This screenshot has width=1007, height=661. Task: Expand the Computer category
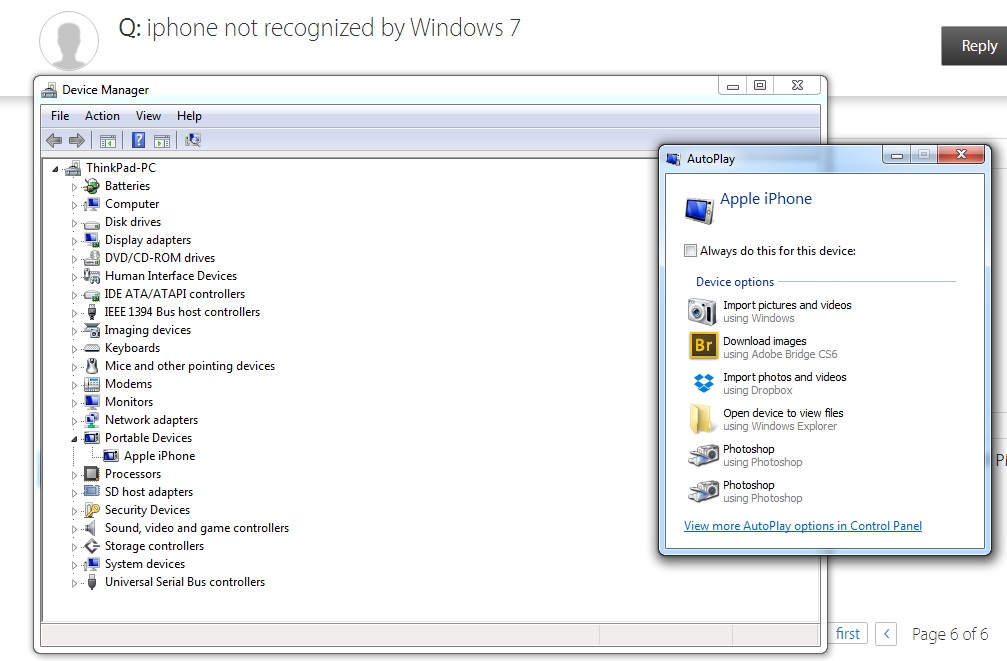click(x=74, y=205)
